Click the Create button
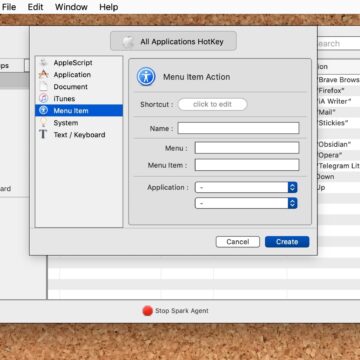This screenshot has width=360, height=360. (x=287, y=242)
